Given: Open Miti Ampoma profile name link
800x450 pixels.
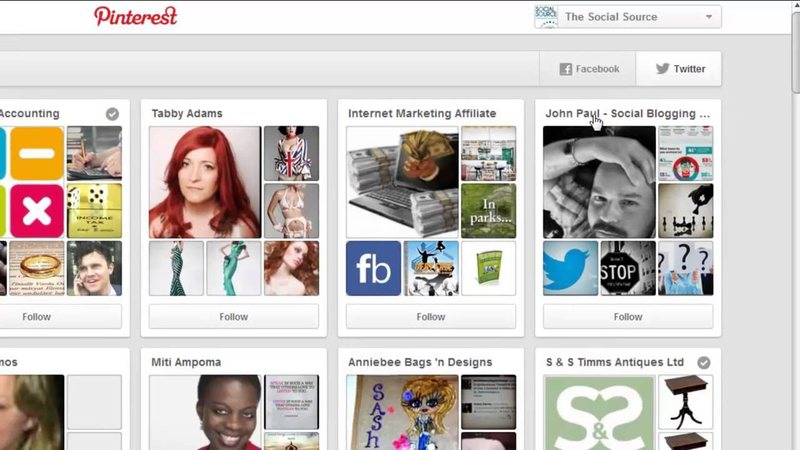Looking at the screenshot, I should click(186, 362).
